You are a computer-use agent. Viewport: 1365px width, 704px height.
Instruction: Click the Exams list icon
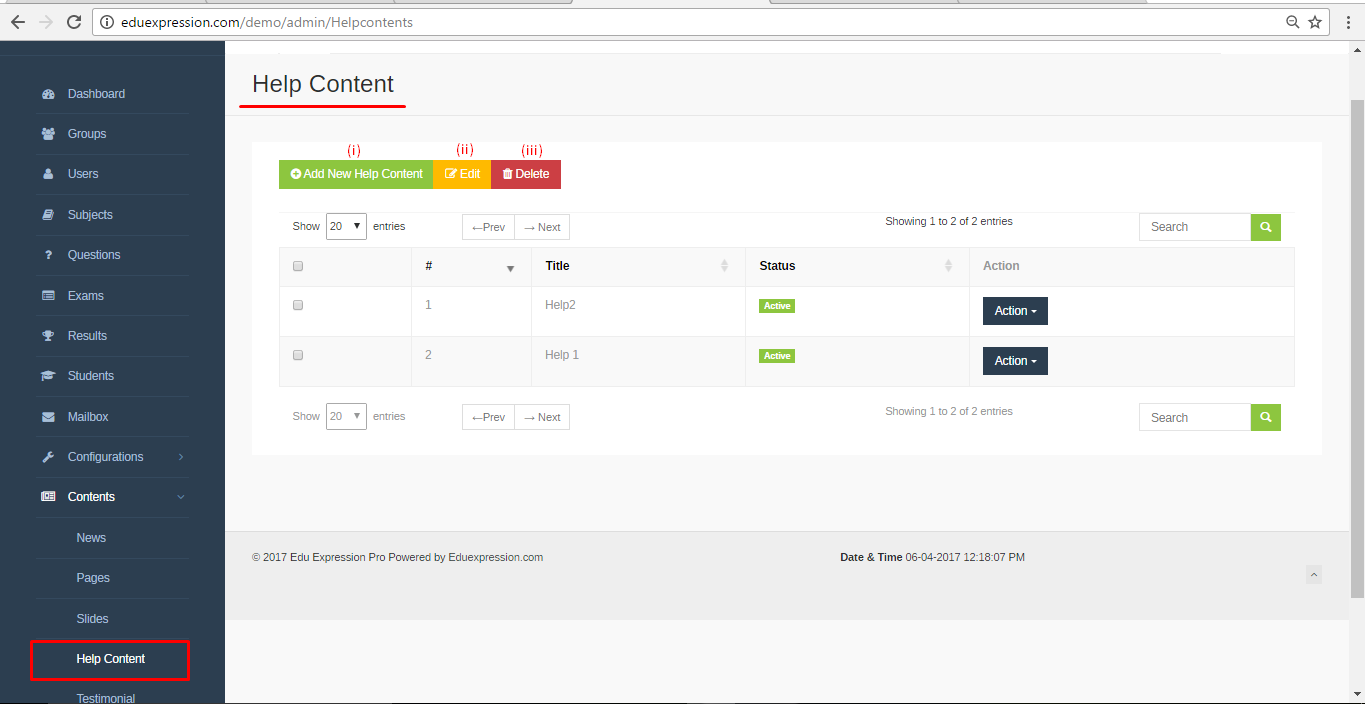48,296
